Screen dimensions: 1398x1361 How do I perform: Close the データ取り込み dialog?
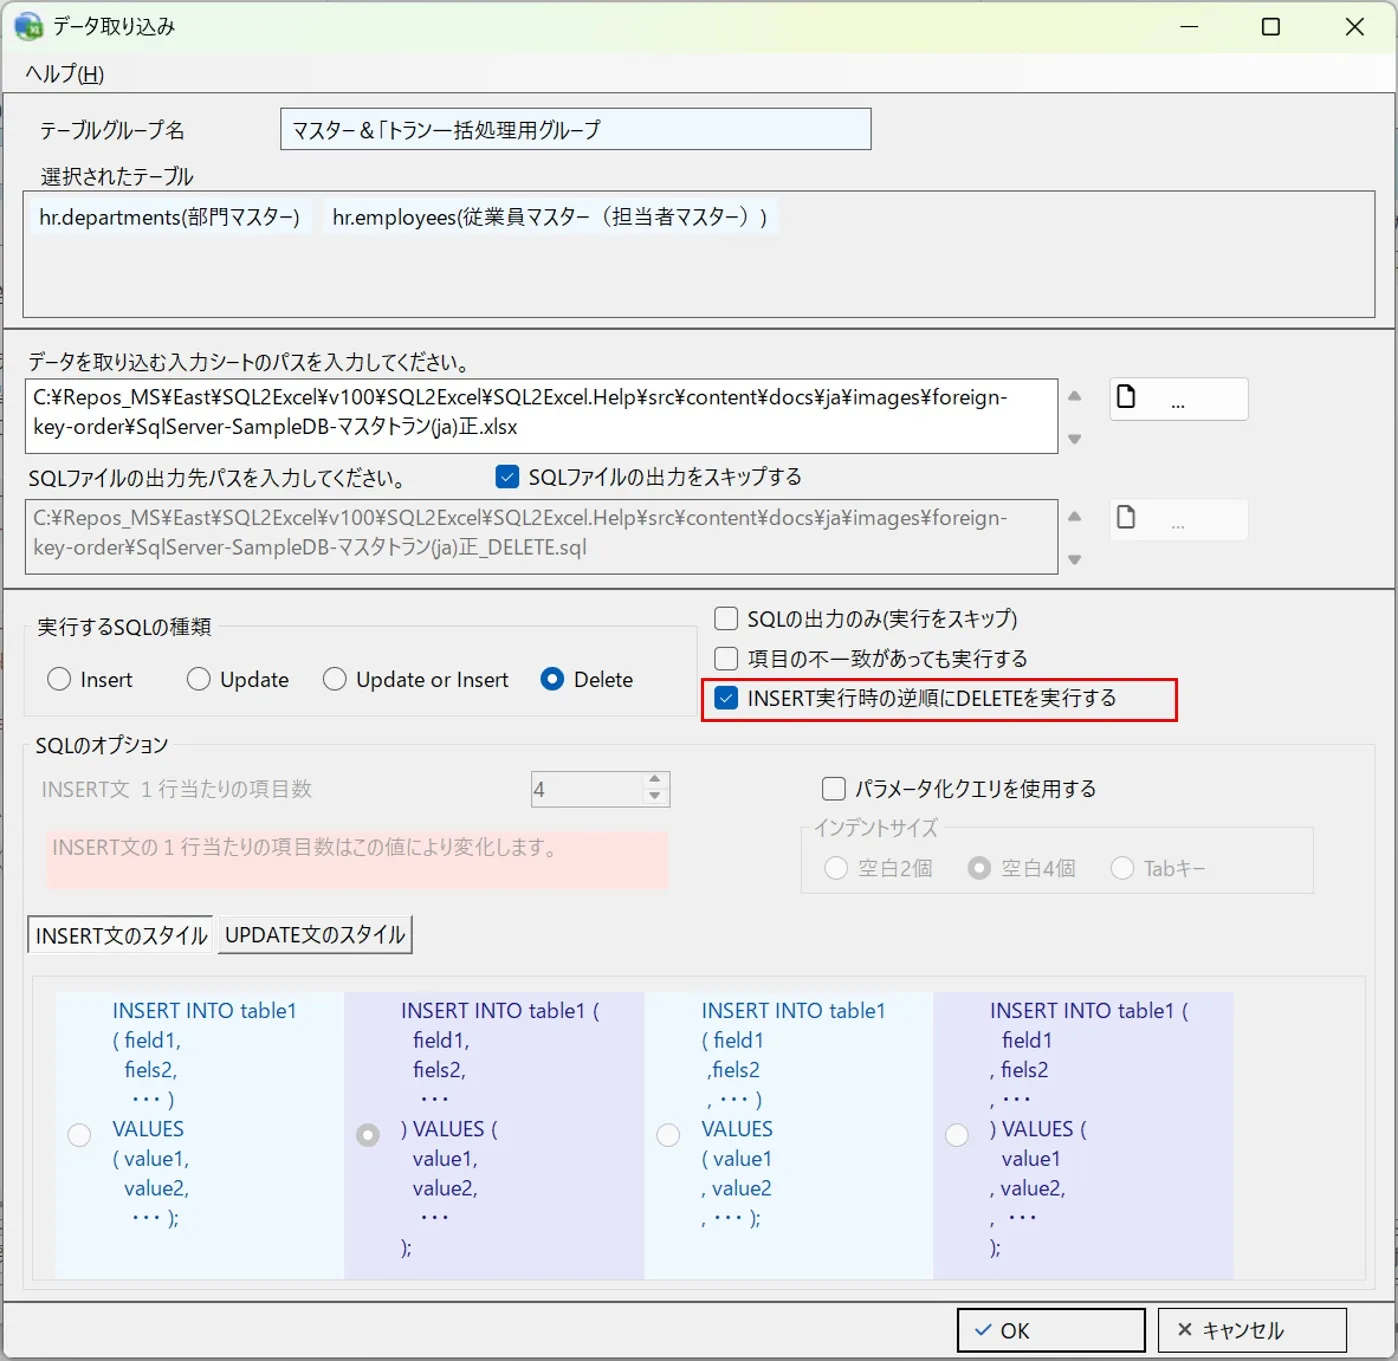(1355, 27)
